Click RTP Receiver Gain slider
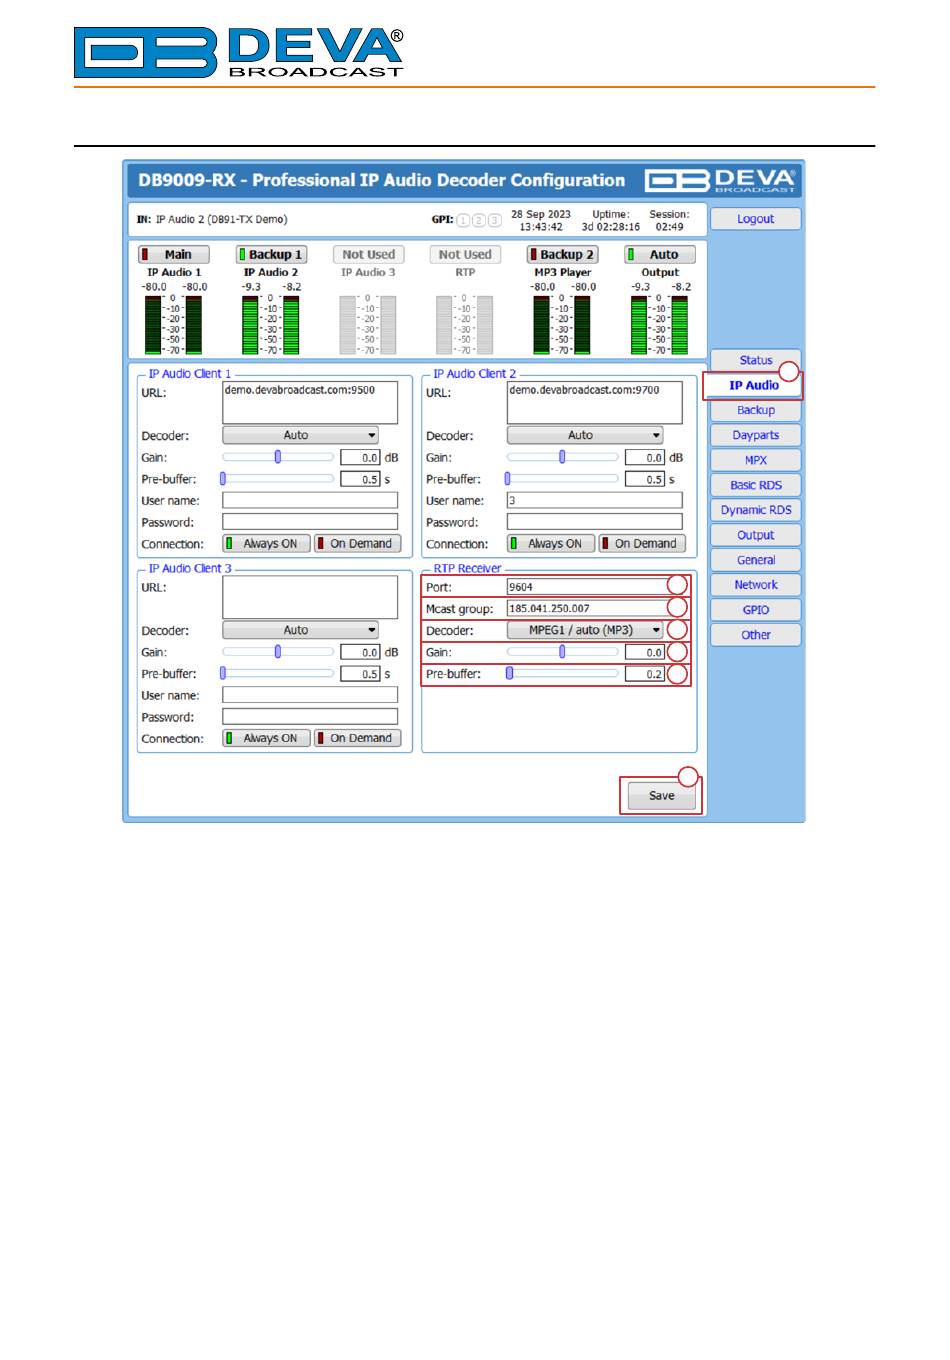This screenshot has width=950, height=1360. click(x=563, y=652)
